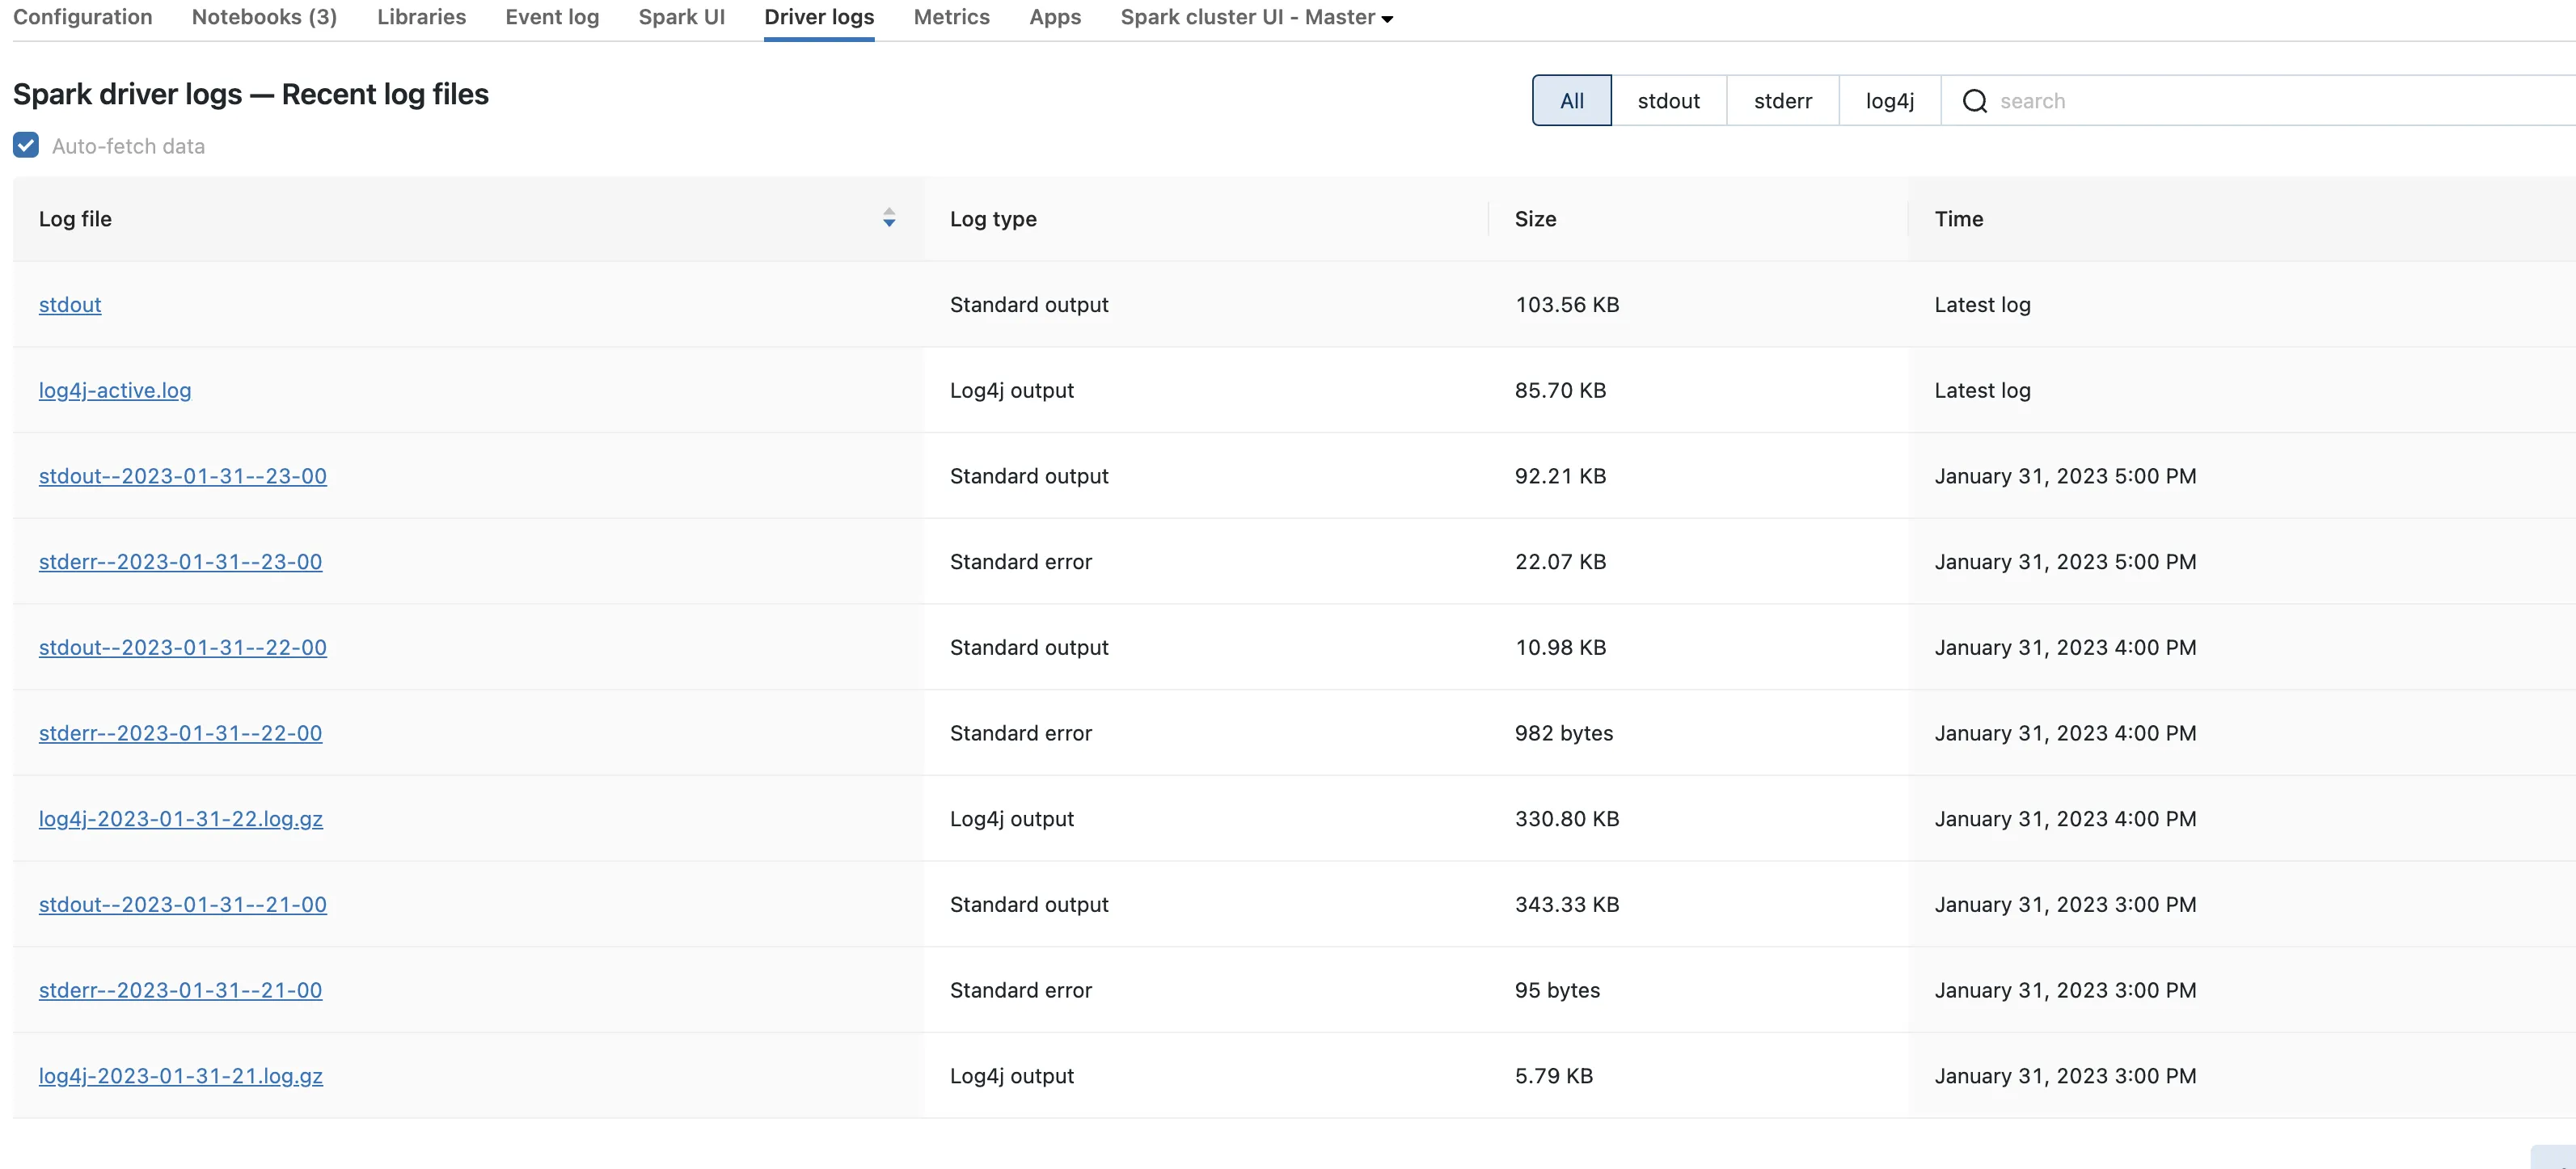The width and height of the screenshot is (2576, 1169).
Task: Select the All log filter
Action: point(1571,101)
